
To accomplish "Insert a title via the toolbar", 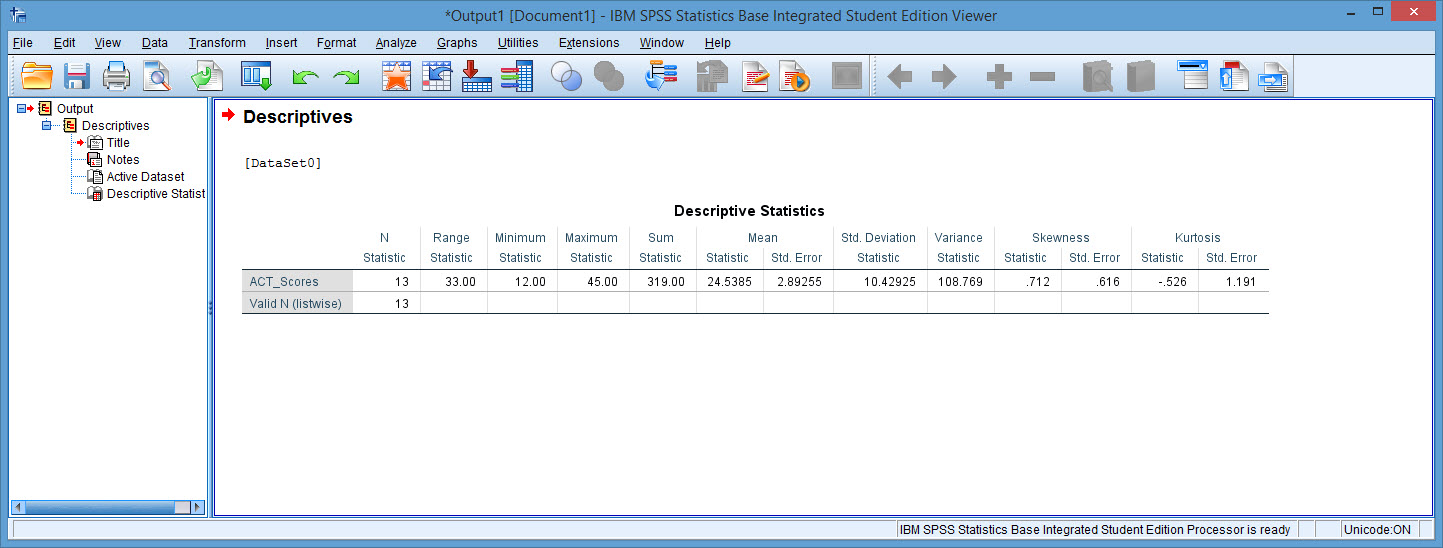I will (x=1234, y=77).
